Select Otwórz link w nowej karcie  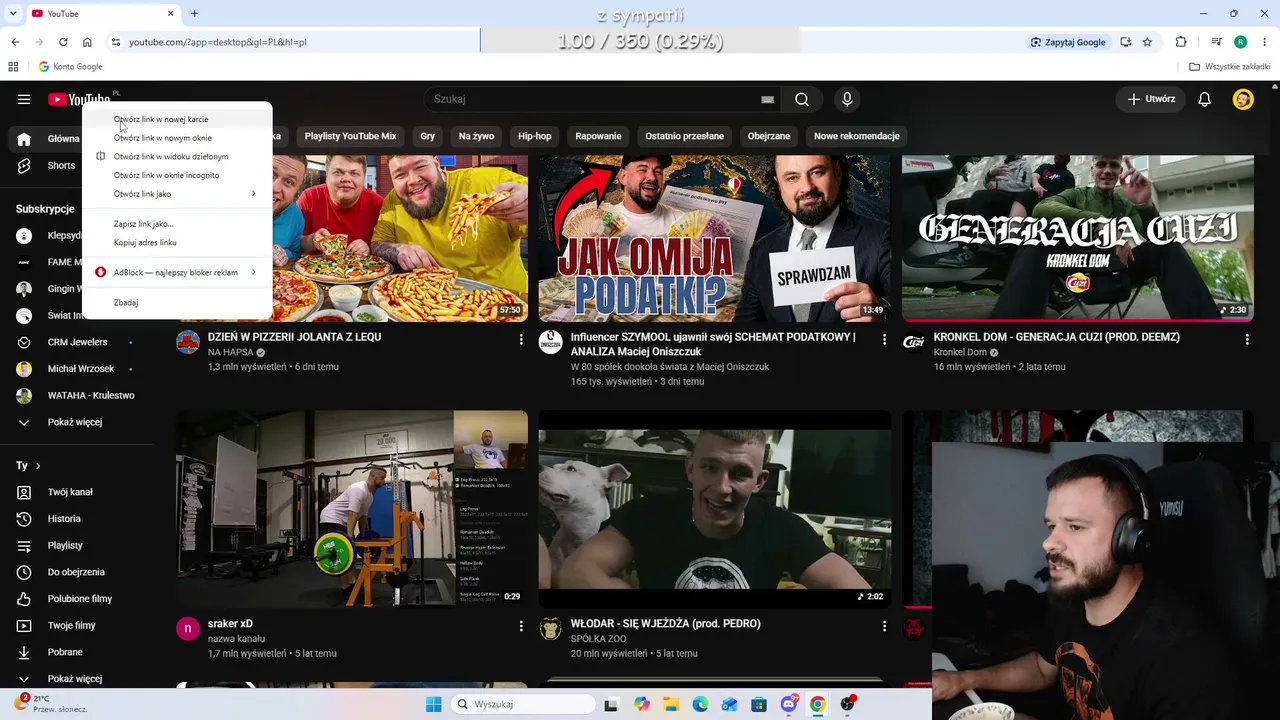(x=178, y=119)
